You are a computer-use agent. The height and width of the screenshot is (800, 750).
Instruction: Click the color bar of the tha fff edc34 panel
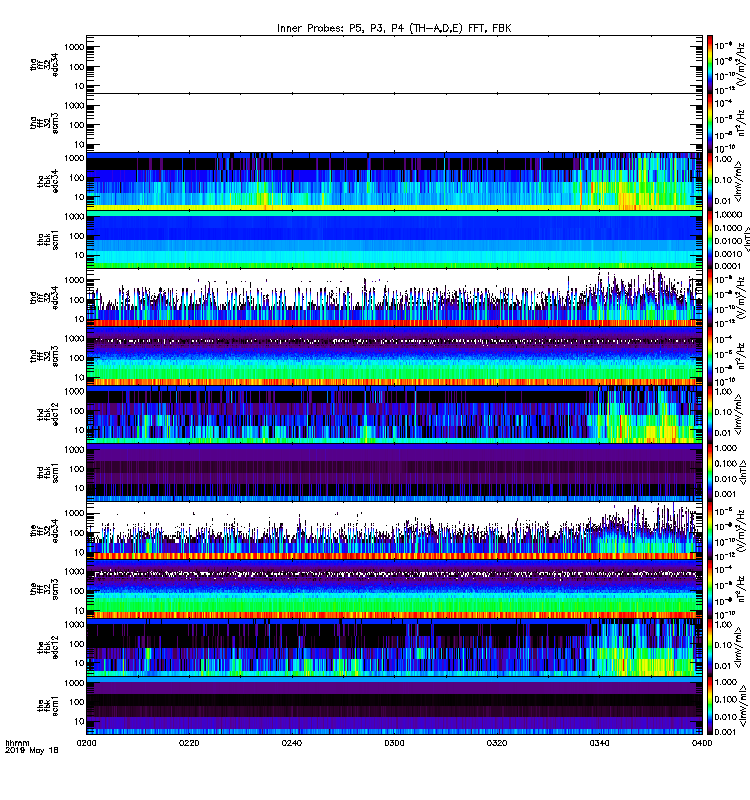[710, 64]
